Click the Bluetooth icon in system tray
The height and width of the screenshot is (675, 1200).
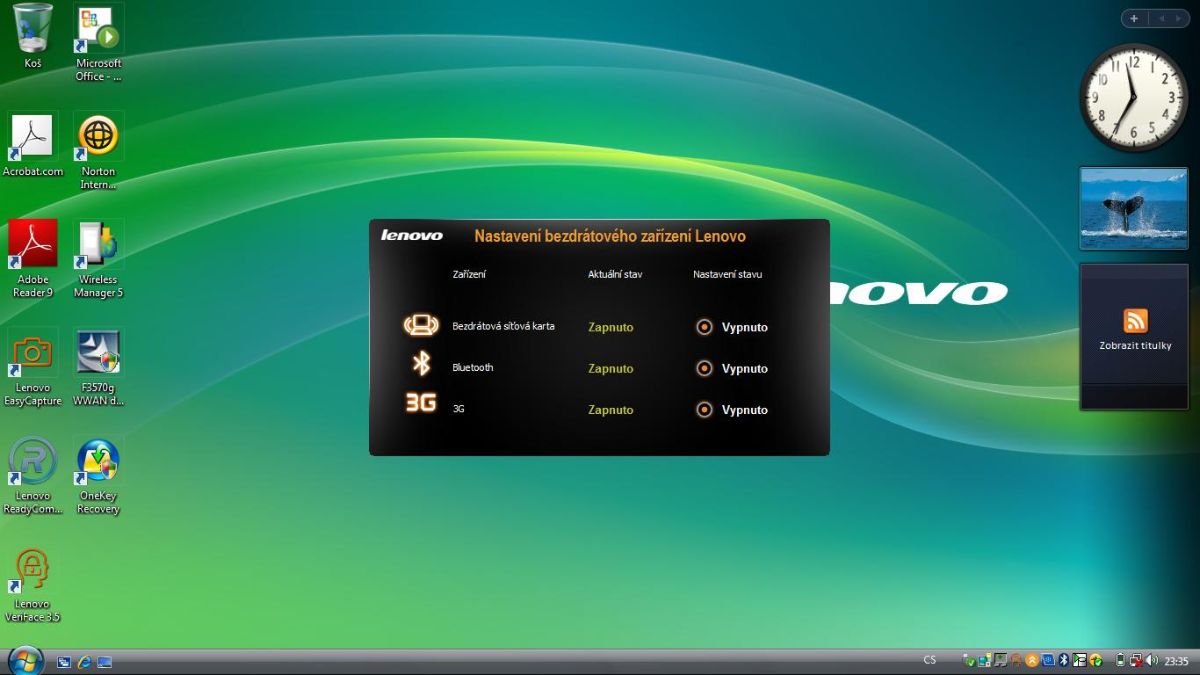[1064, 661]
